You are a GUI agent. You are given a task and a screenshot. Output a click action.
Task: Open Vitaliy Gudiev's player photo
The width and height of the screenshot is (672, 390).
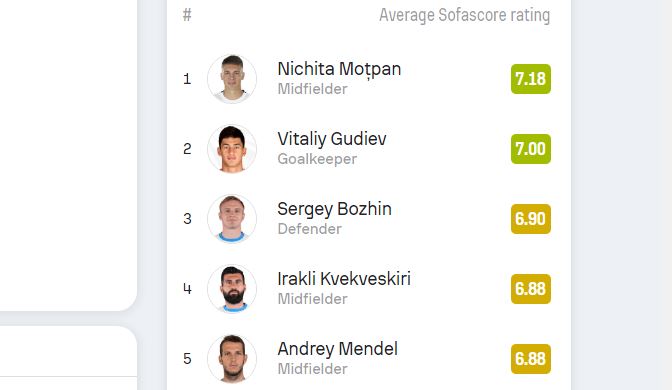click(x=232, y=149)
